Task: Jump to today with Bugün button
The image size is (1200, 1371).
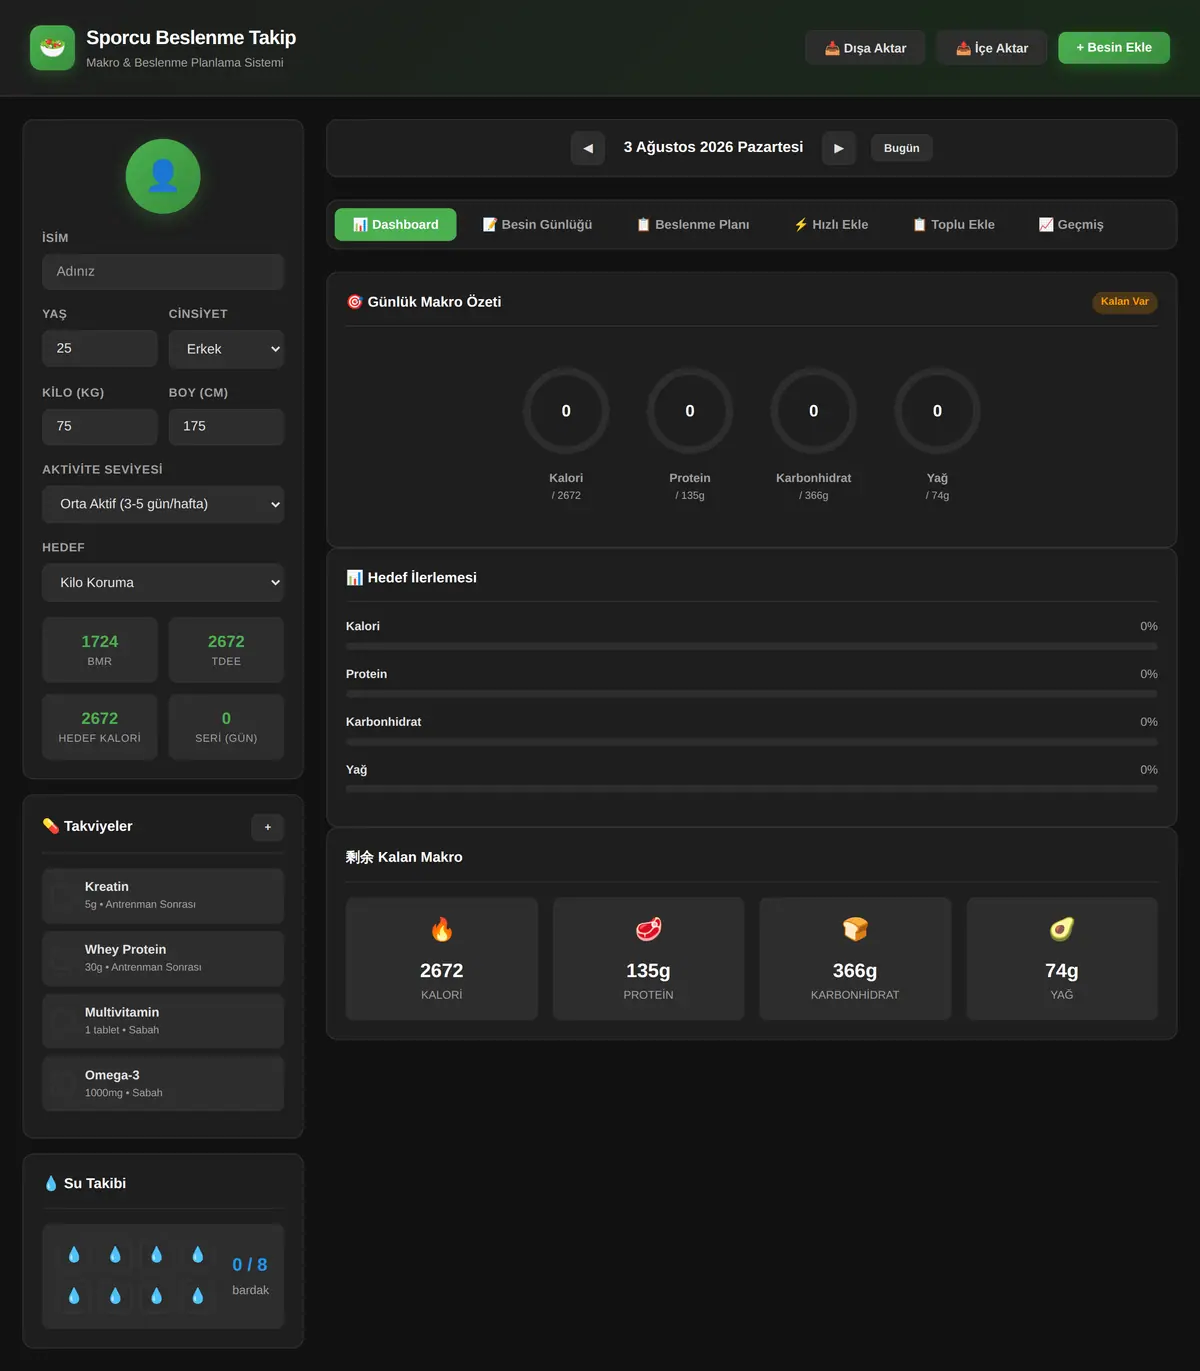Action: 902,148
